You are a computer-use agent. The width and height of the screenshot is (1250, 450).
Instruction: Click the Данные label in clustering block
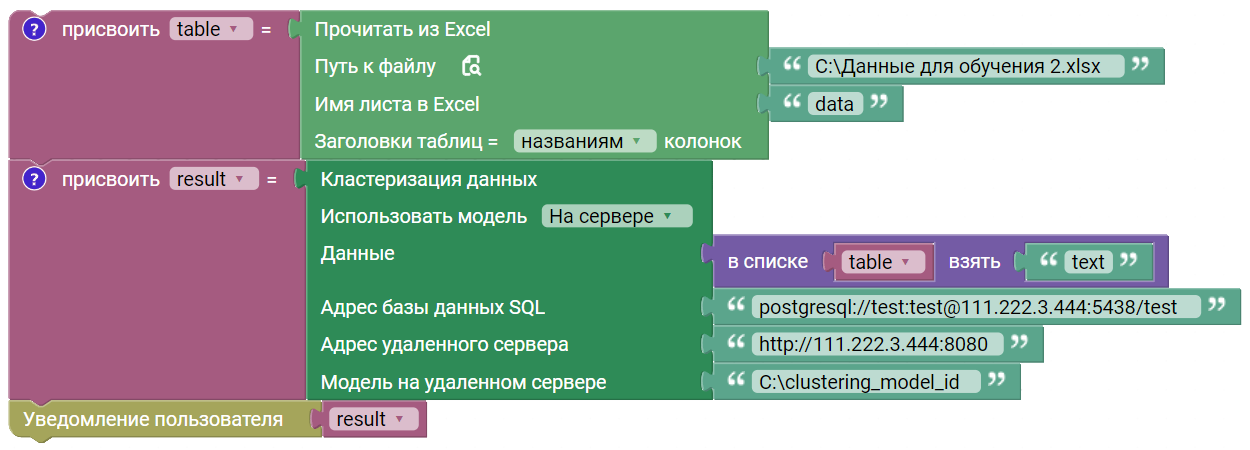click(x=357, y=254)
